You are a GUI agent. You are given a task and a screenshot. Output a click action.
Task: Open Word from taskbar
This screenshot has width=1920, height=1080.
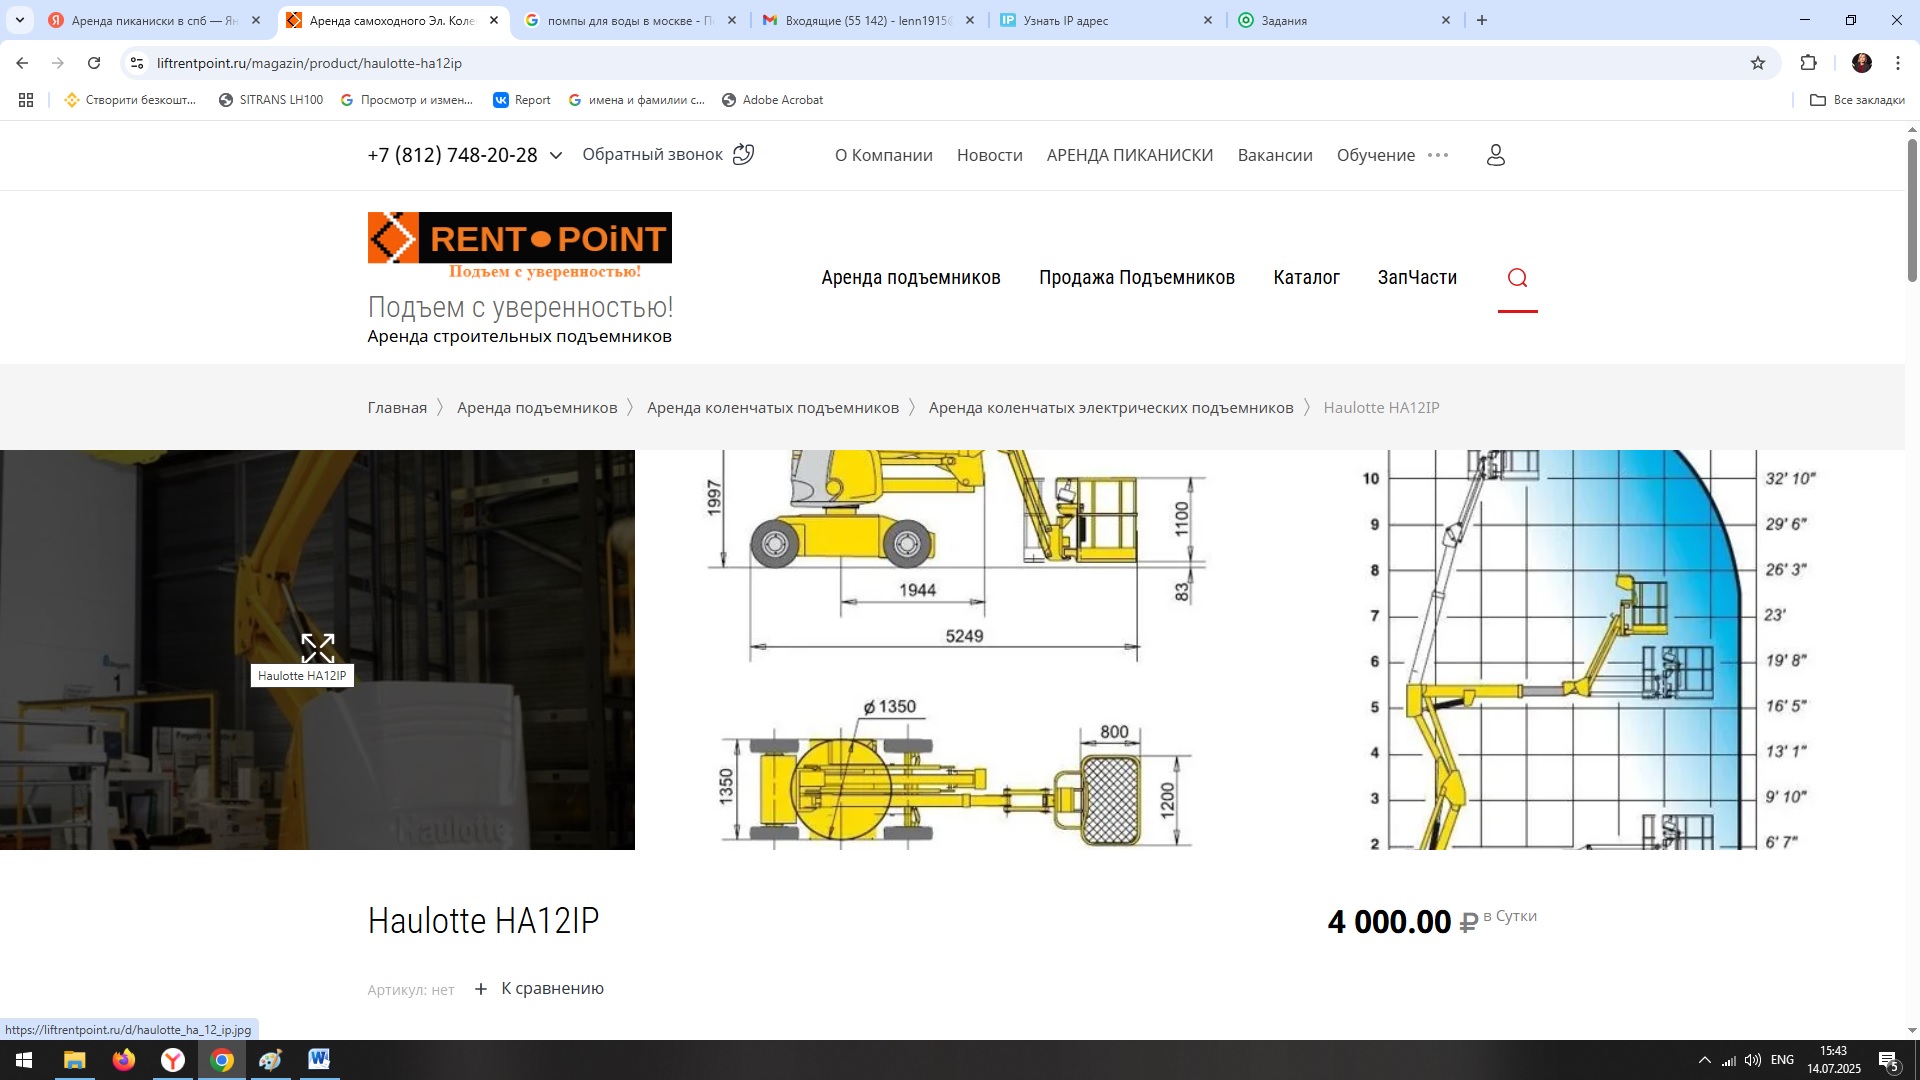click(x=319, y=1060)
